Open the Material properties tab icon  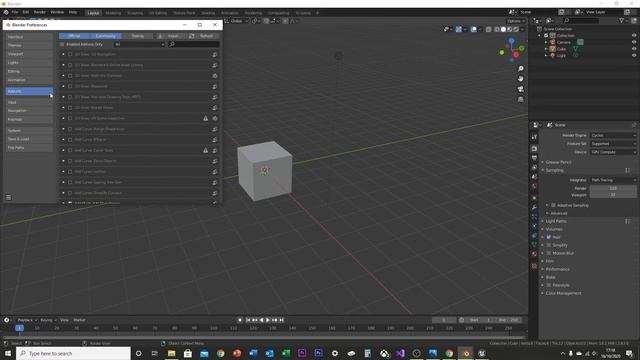(x=534, y=254)
